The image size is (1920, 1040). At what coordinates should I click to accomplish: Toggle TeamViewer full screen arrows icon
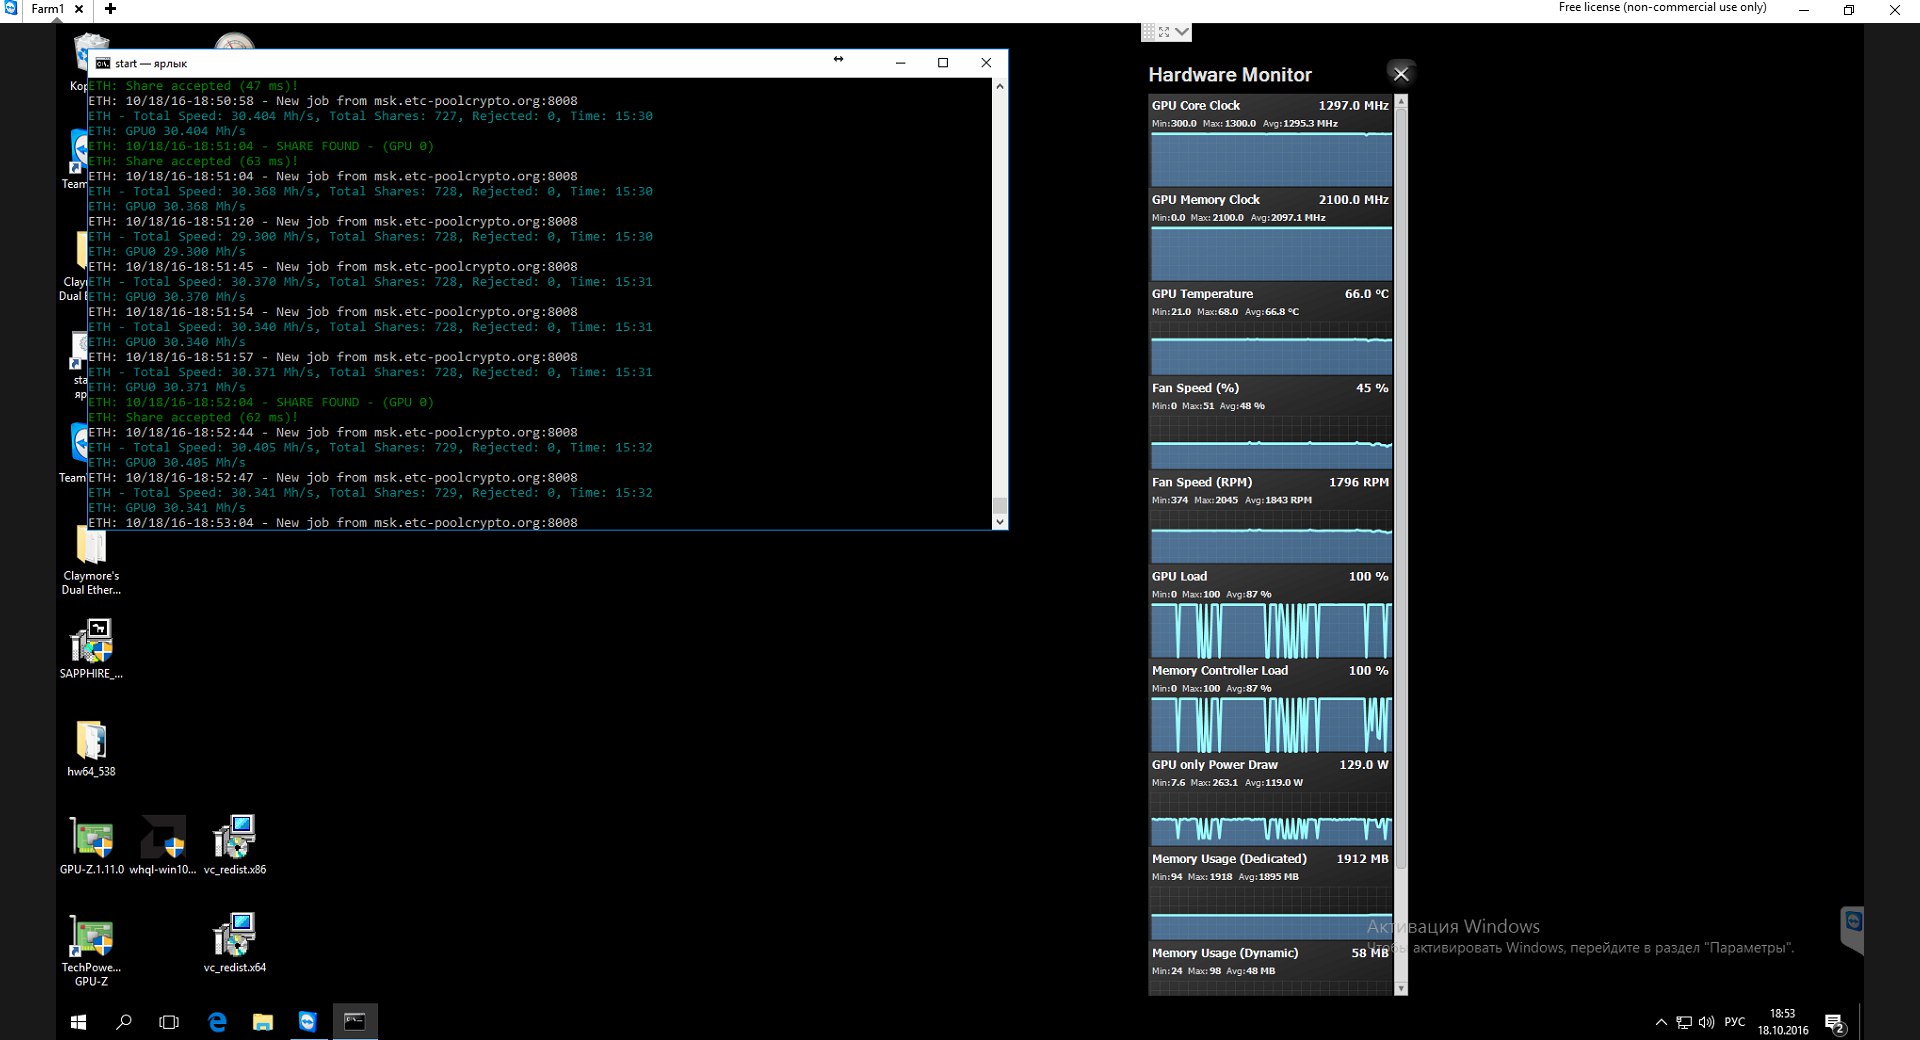(x=1164, y=32)
